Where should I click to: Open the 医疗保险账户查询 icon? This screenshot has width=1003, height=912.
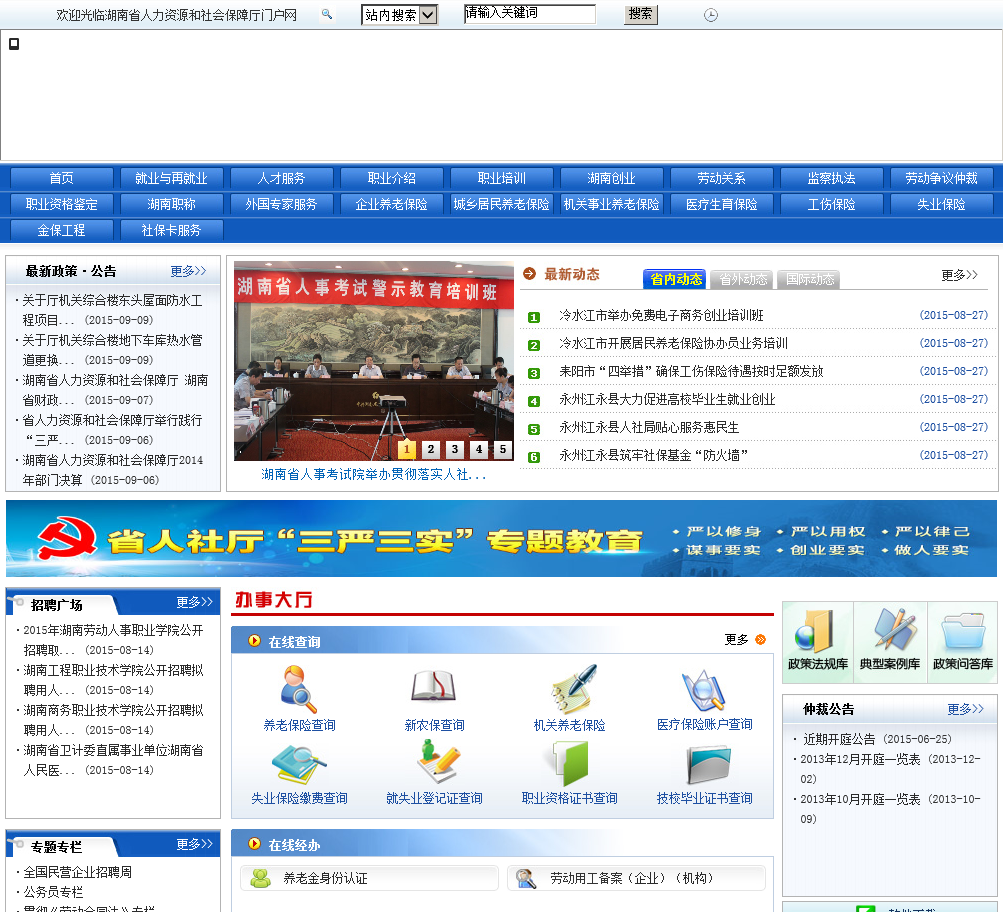click(704, 691)
